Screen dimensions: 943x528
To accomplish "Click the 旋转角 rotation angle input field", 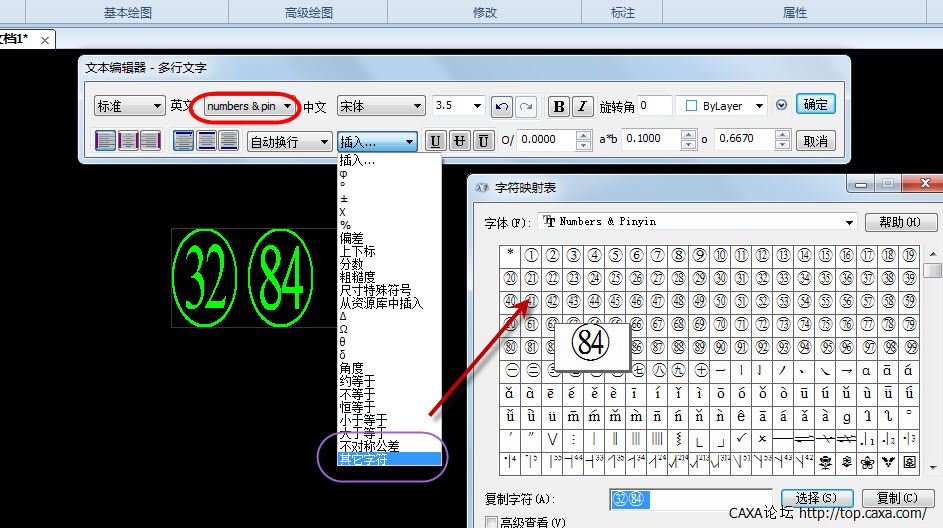I will (x=655, y=106).
